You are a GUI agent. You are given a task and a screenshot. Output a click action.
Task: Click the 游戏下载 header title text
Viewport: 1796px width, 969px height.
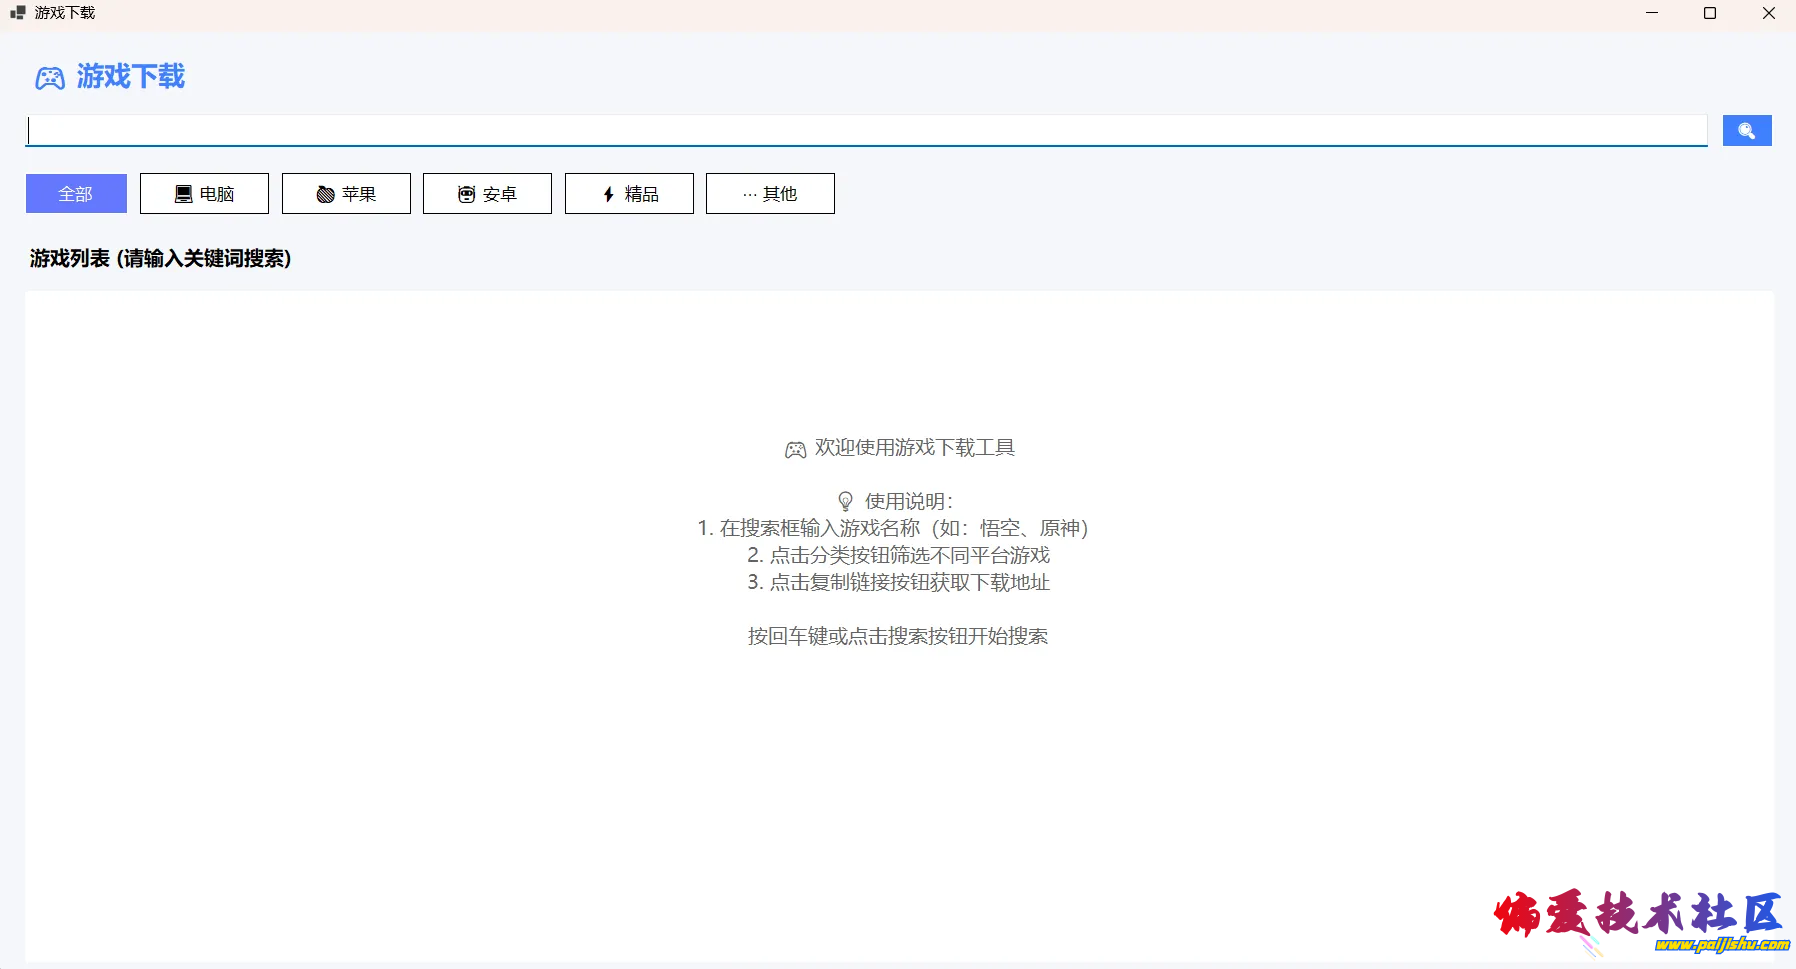131,77
